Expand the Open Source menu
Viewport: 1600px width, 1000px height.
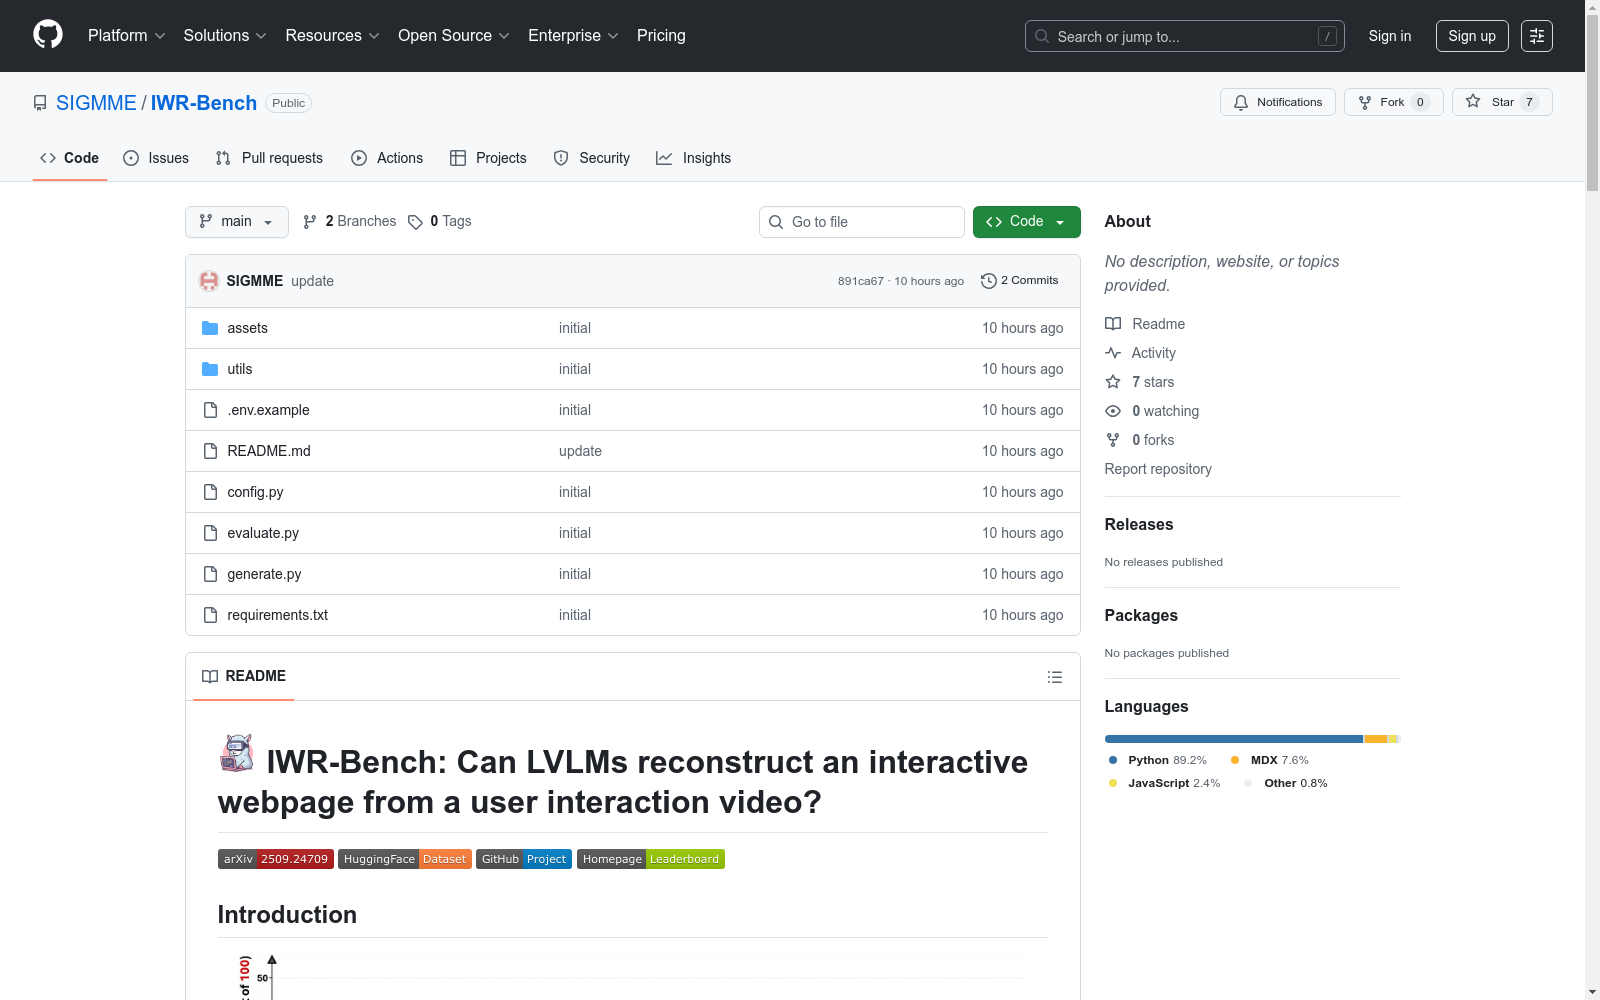pos(454,36)
